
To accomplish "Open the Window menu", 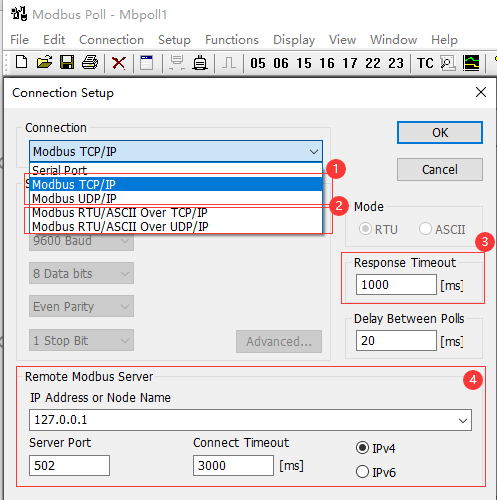I will [393, 40].
